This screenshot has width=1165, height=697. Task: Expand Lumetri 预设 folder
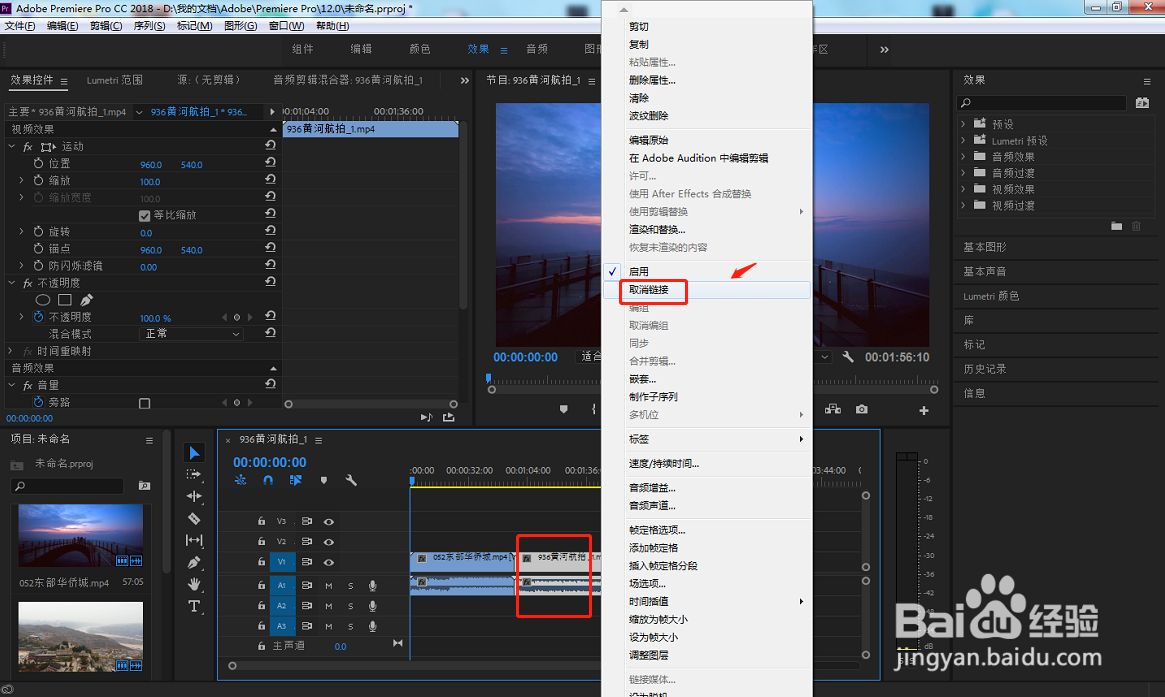click(964, 140)
